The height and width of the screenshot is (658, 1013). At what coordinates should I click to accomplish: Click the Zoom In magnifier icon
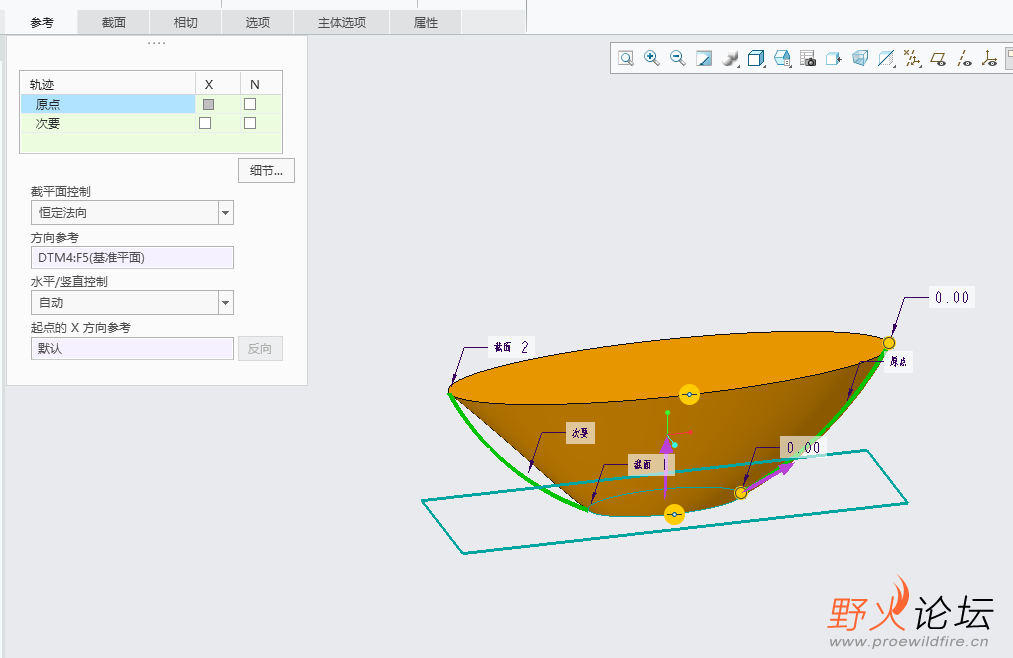[652, 59]
